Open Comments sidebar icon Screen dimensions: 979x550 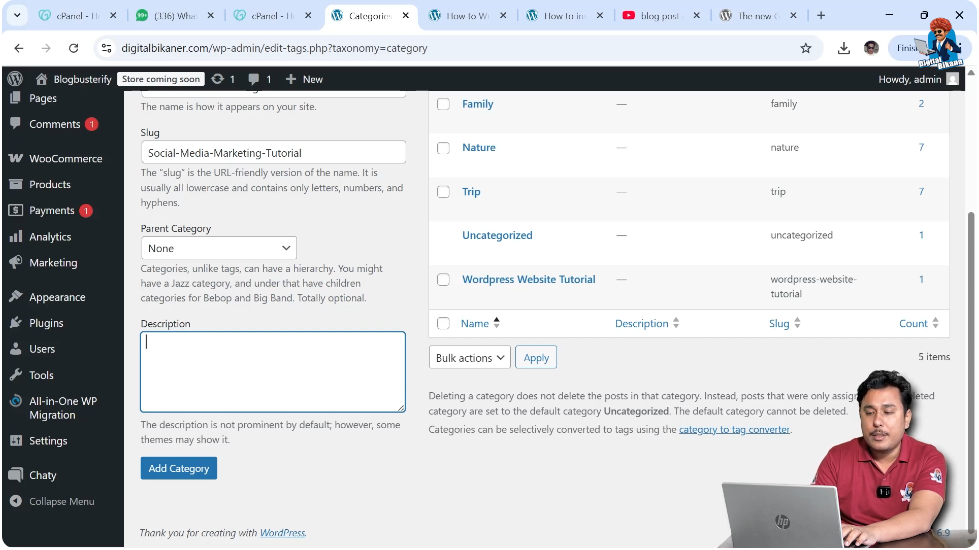coord(16,124)
